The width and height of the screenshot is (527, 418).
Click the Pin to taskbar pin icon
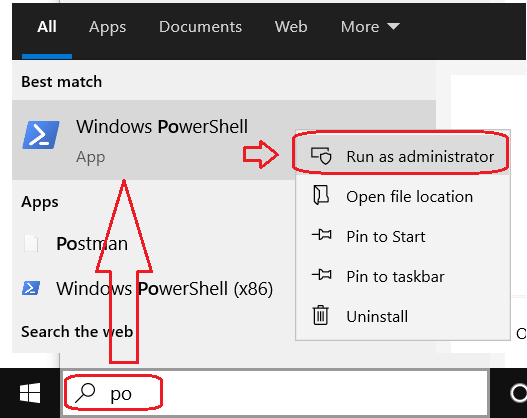322,275
